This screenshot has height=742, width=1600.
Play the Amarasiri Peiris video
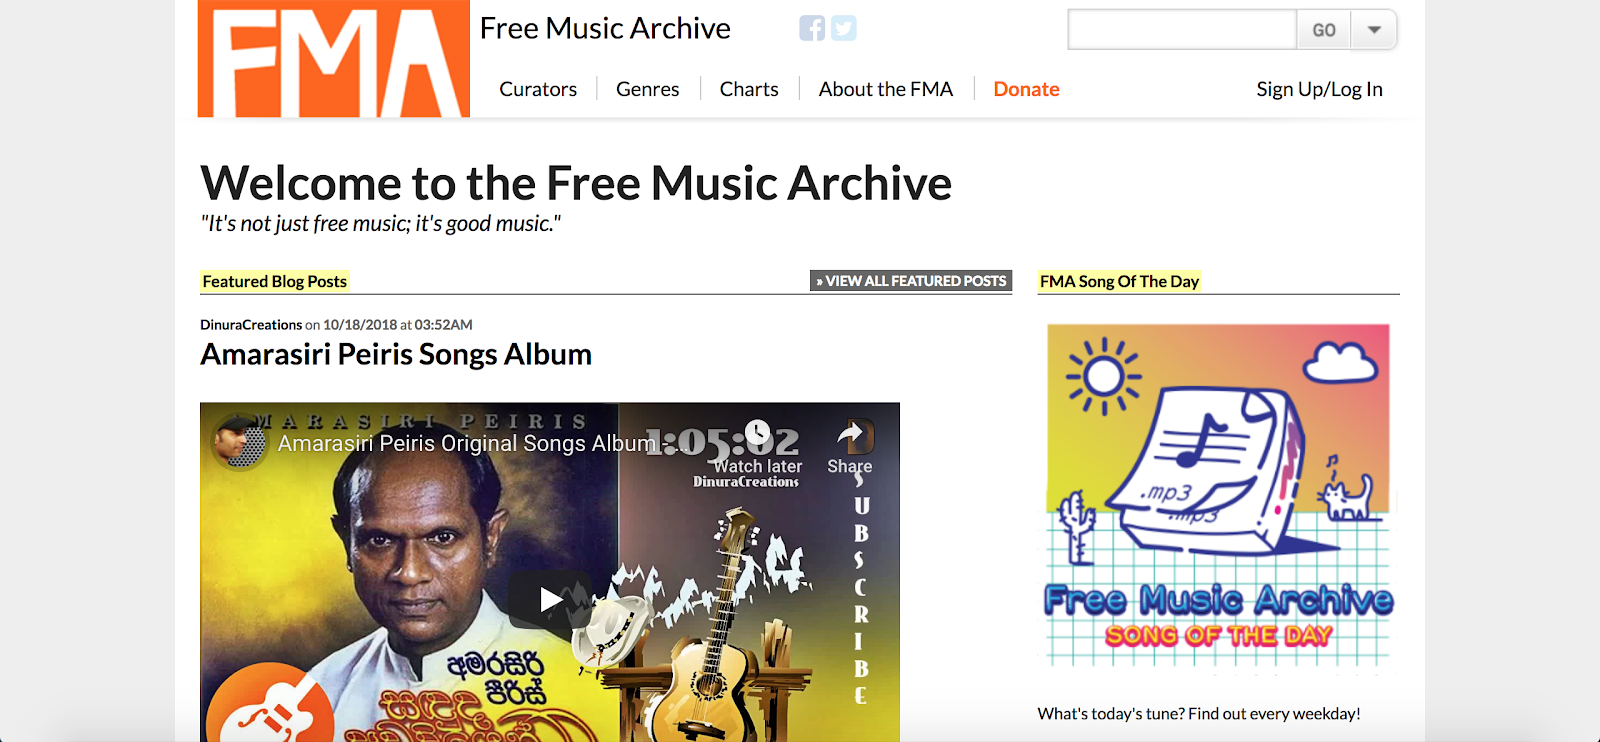click(x=550, y=599)
